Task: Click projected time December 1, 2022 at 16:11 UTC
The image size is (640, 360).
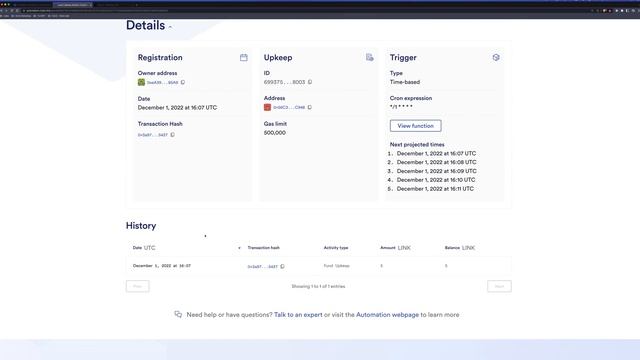Action: [x=435, y=189]
